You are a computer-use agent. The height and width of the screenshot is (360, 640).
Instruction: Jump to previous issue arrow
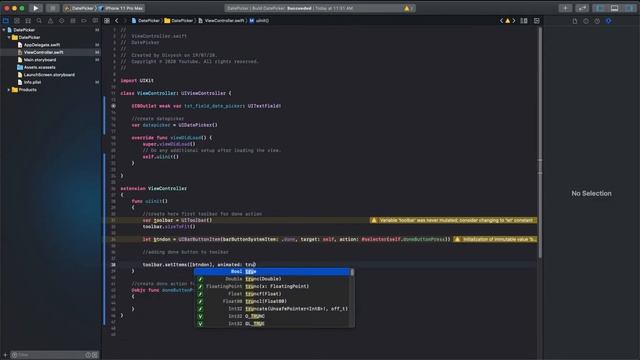(501, 20)
